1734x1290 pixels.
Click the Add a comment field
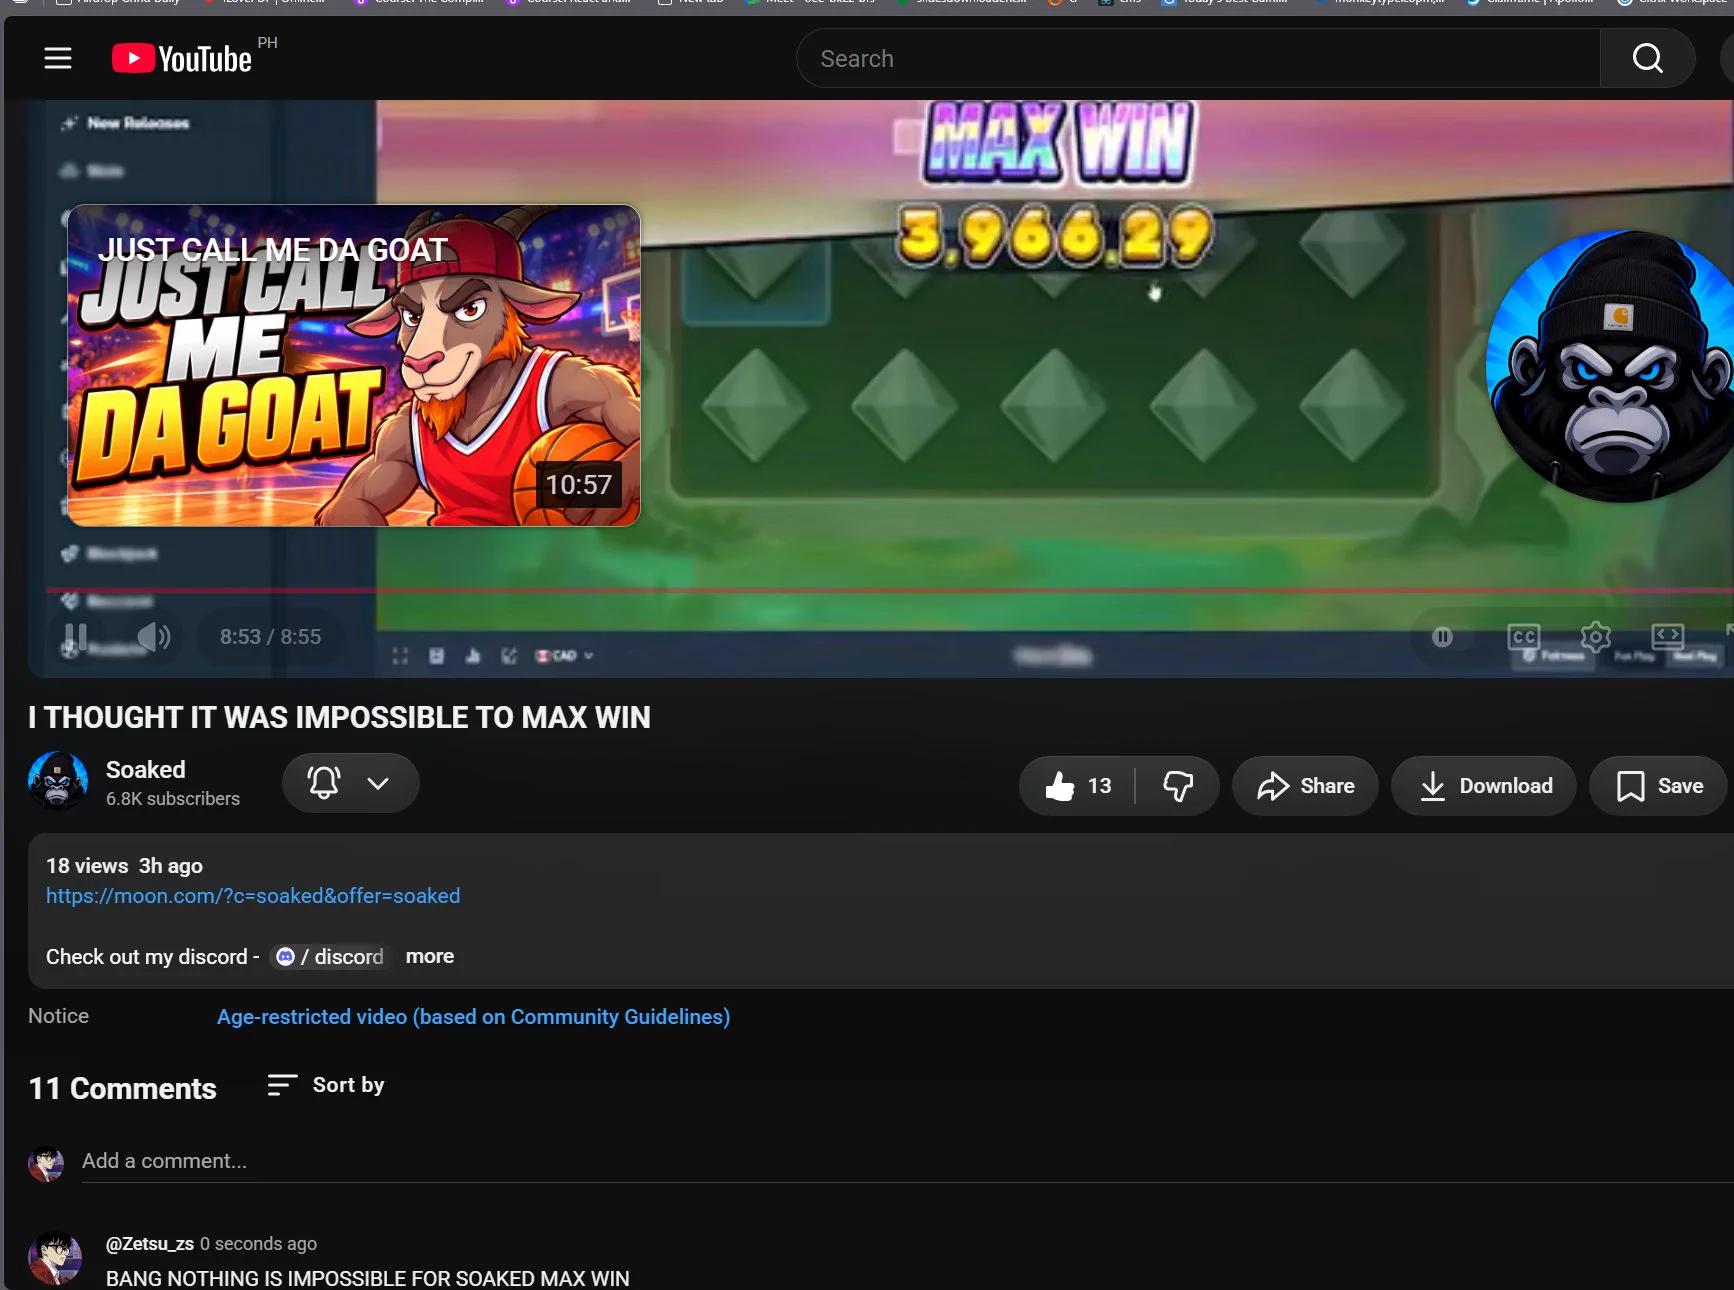tap(908, 1162)
